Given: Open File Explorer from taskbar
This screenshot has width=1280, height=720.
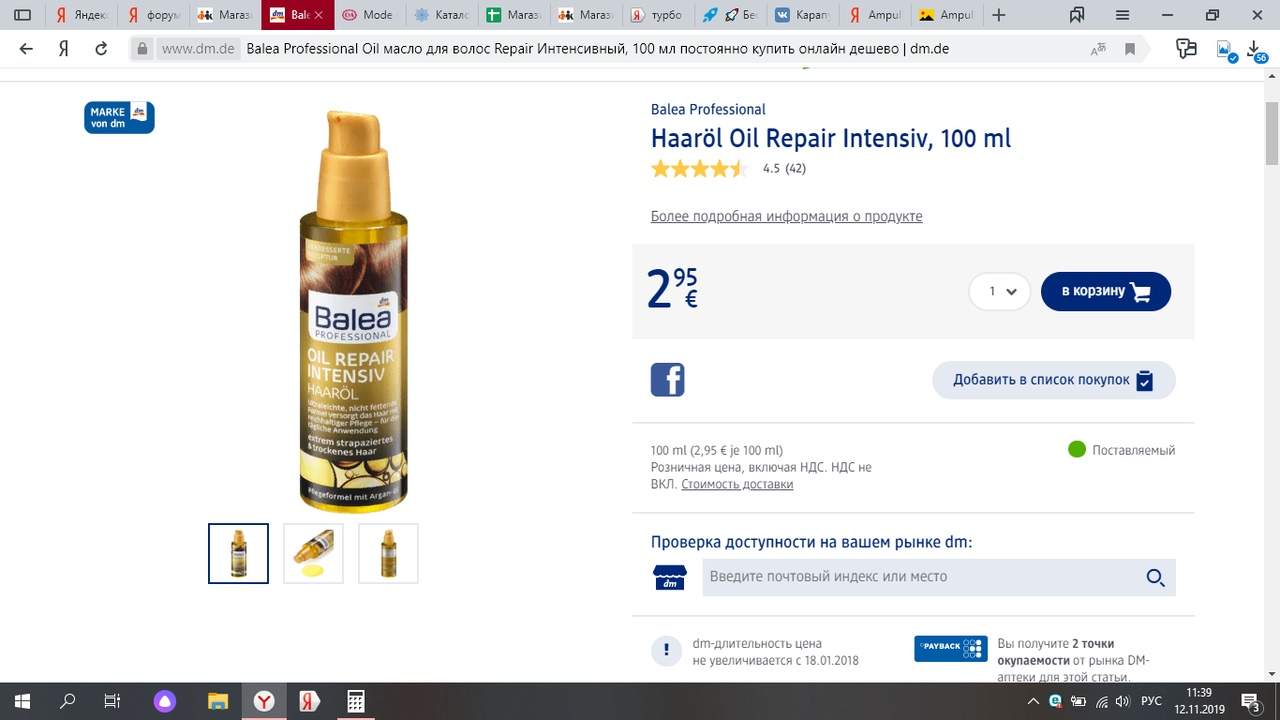Looking at the screenshot, I should pos(218,701).
